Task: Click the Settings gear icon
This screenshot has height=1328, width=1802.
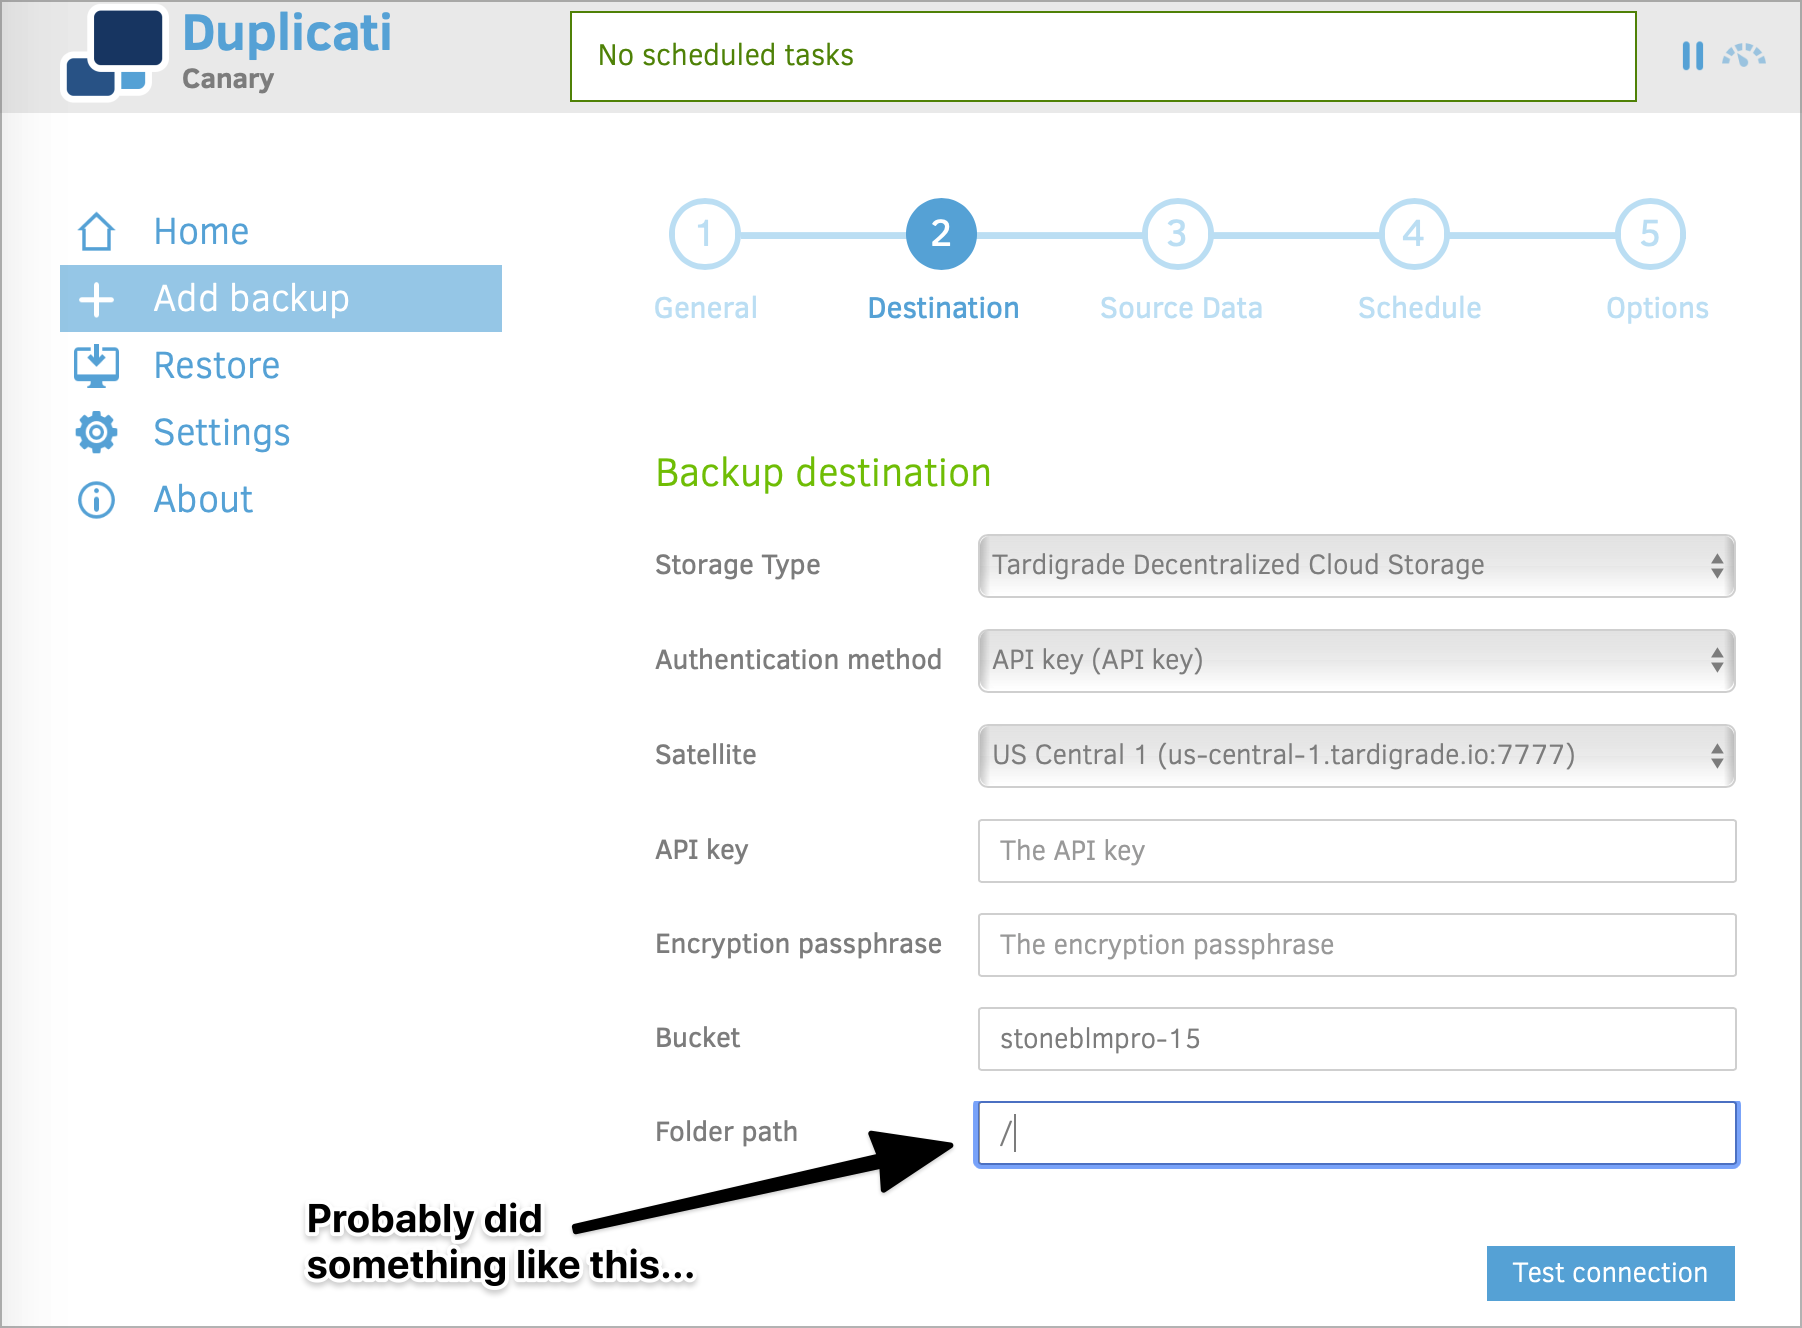Action: 97,433
